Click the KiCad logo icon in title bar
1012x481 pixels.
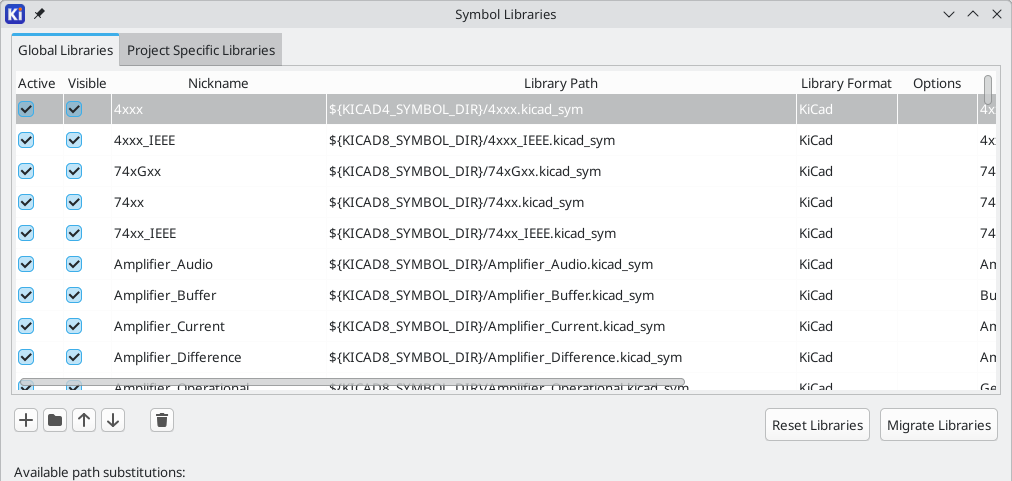click(x=15, y=14)
